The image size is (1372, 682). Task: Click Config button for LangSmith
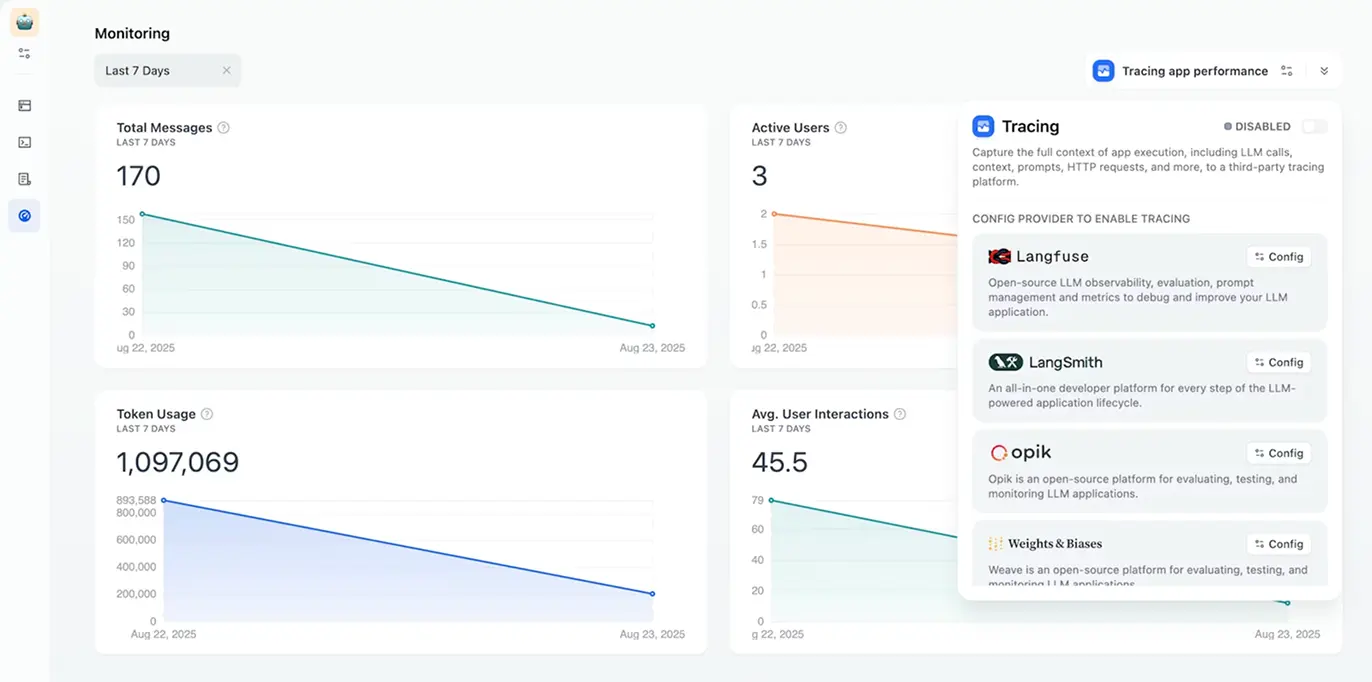[x=1279, y=362]
